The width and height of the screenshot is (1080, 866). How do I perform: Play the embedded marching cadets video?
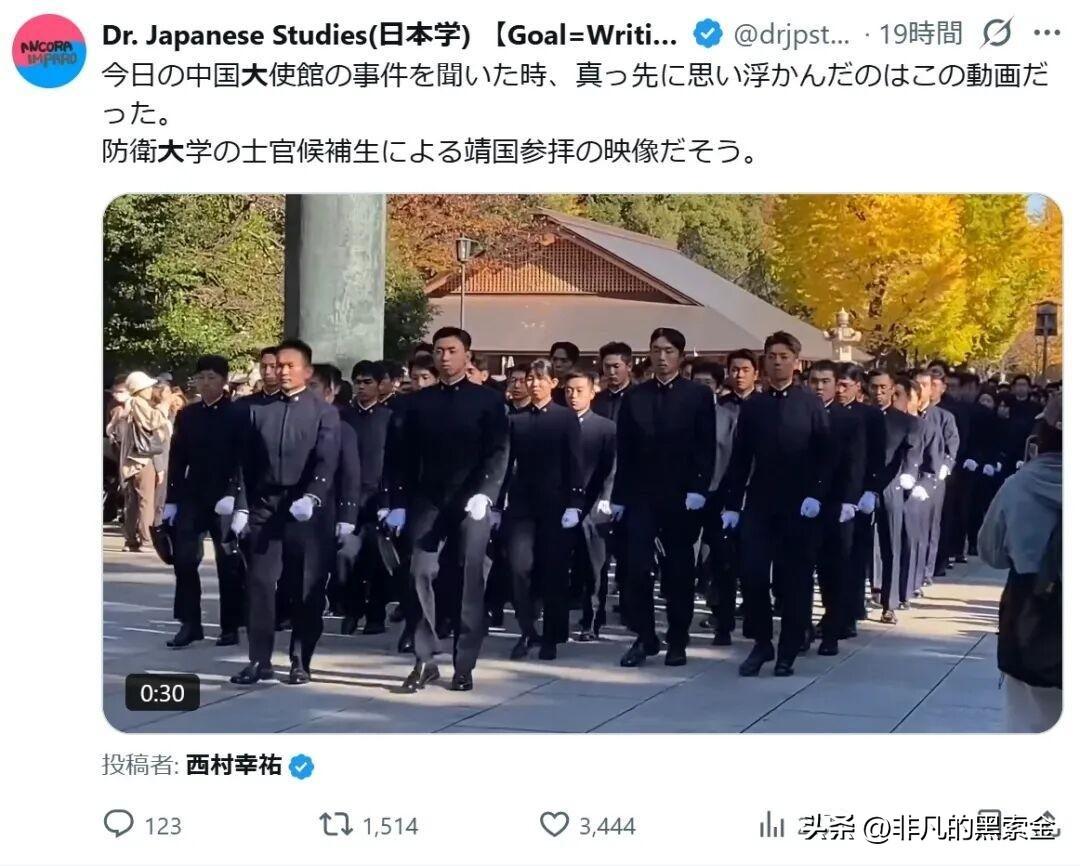582,463
